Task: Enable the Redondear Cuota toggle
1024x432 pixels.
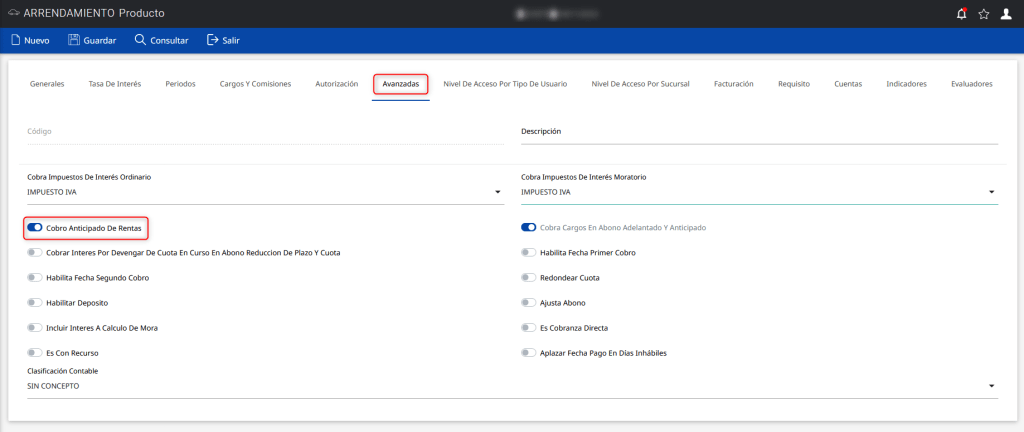Action: 528,277
